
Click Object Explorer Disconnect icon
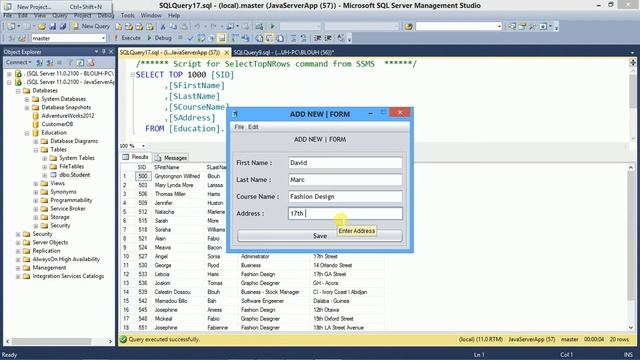pos(49,62)
